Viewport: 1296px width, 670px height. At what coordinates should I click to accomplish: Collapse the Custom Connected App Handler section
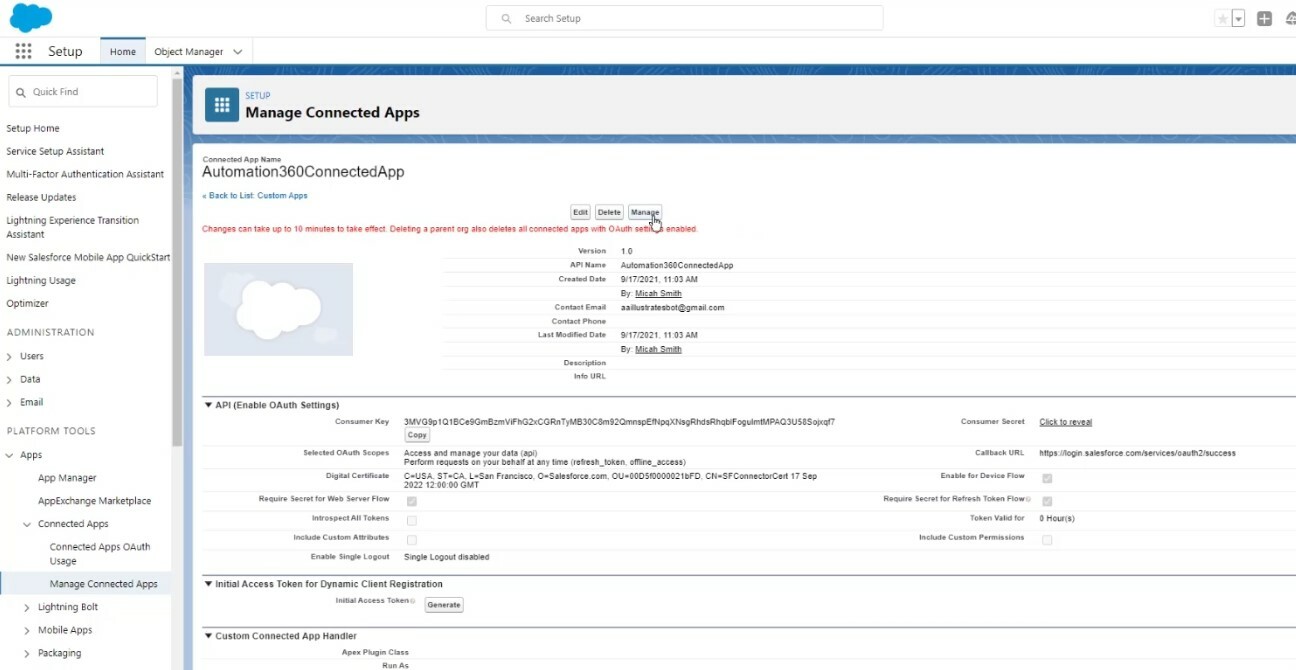[208, 636]
